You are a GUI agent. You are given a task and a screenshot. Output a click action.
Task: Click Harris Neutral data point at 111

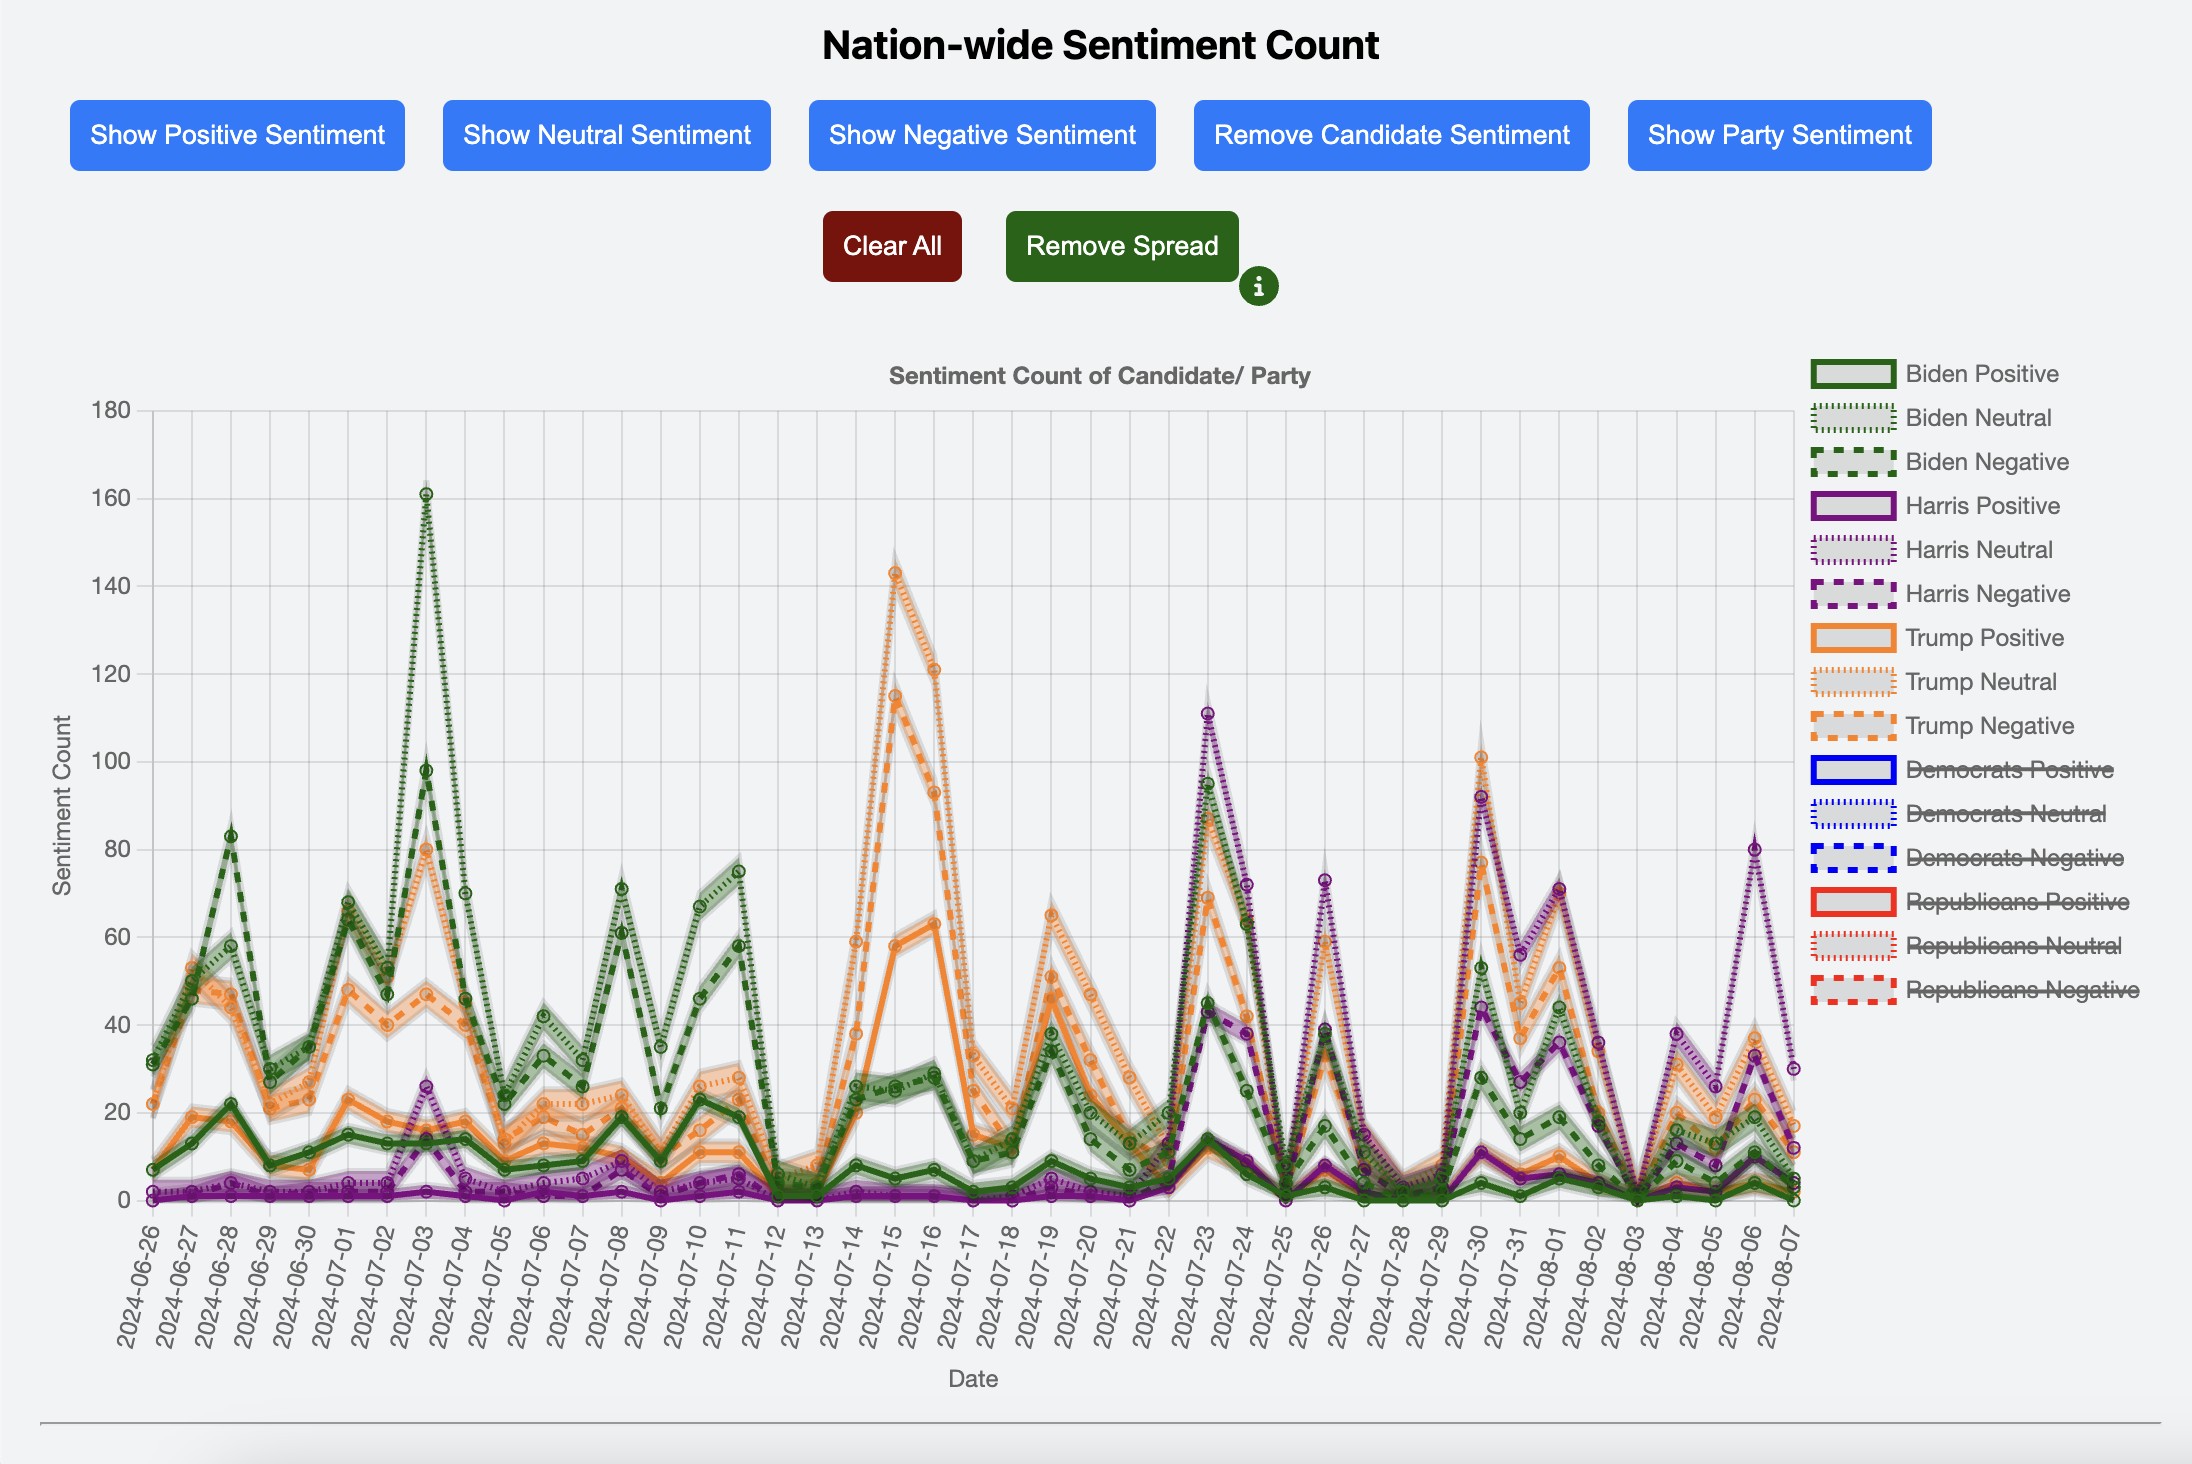coord(1207,714)
